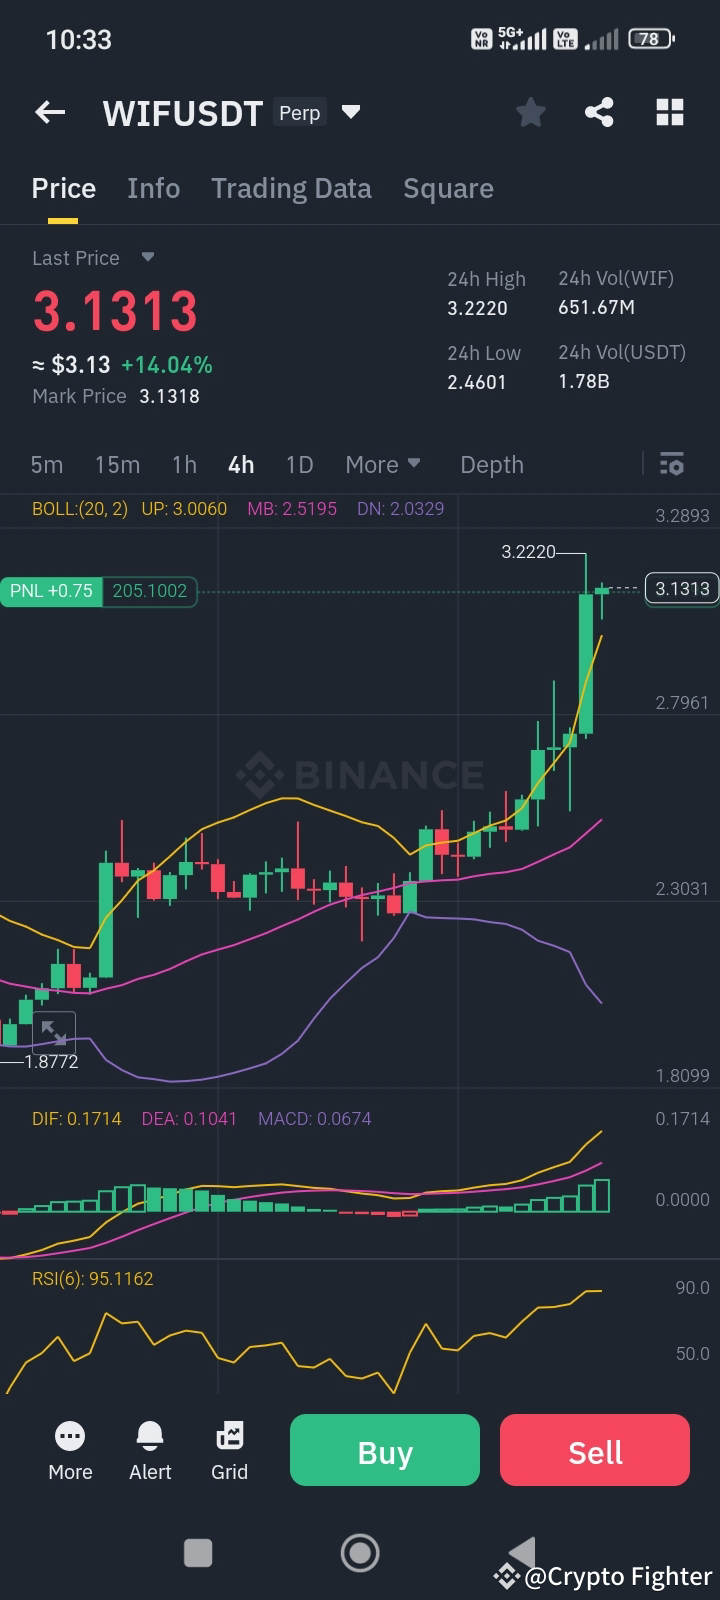The image size is (720, 1600).
Task: Switch to the Depth view
Action: pos(491,464)
